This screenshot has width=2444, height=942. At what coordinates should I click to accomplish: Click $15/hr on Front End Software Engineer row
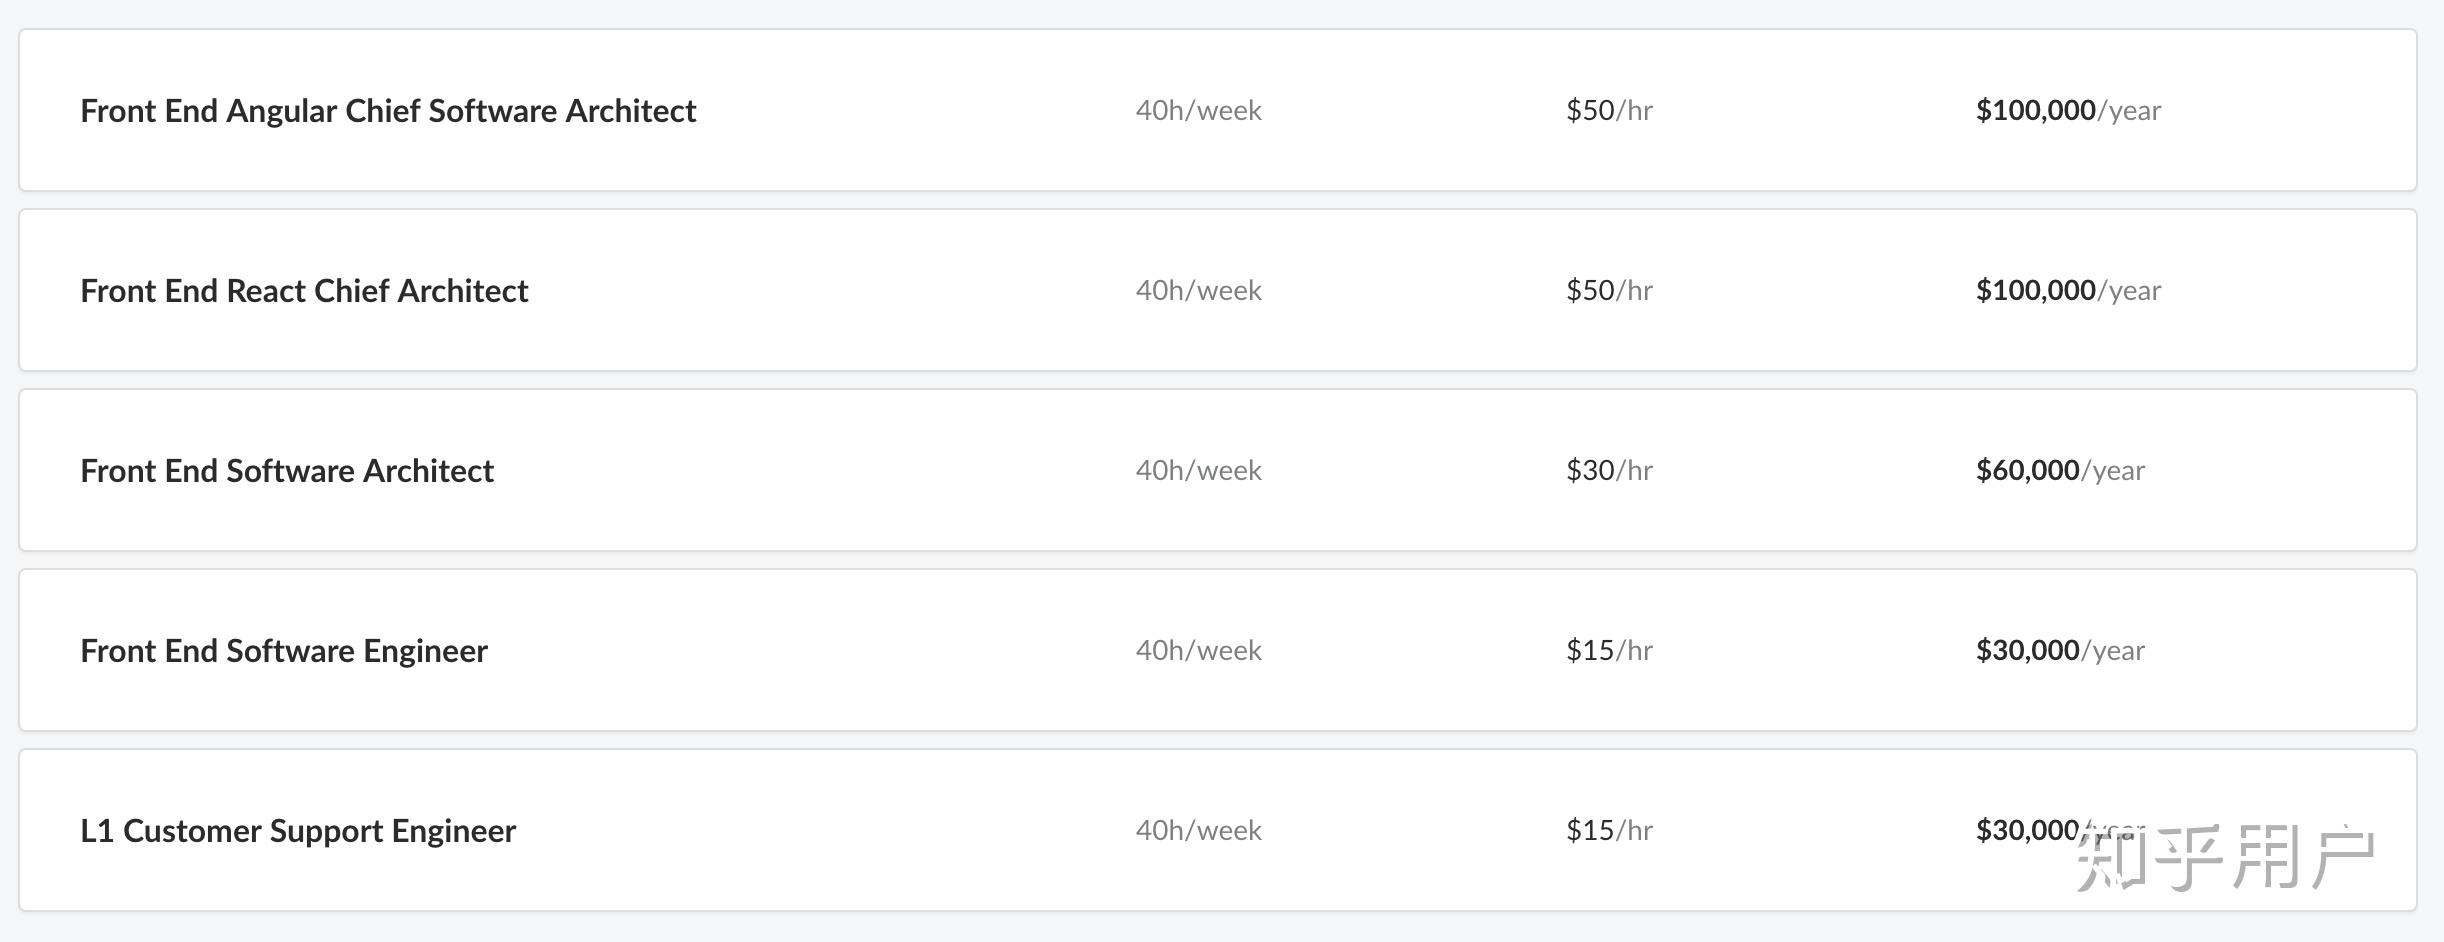(1609, 650)
